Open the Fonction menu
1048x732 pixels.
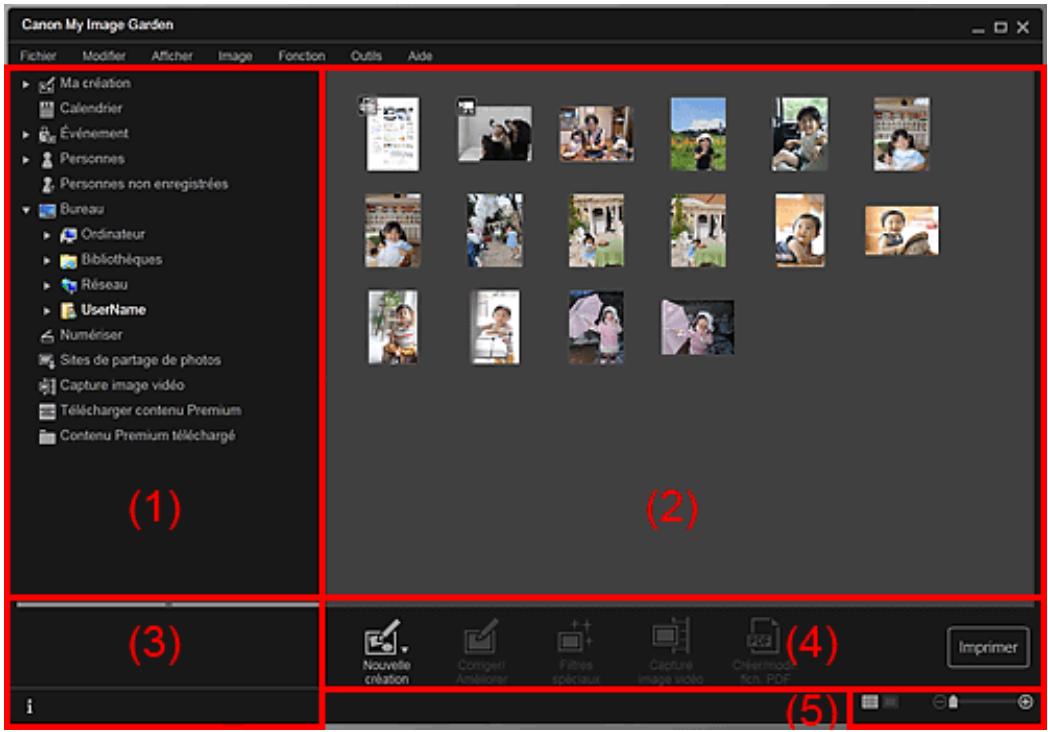pos(301,56)
